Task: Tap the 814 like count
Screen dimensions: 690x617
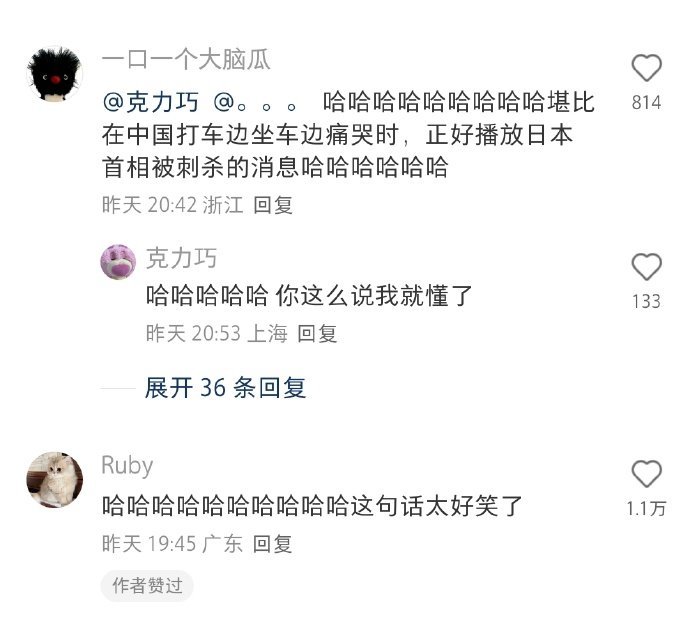Action: (646, 103)
